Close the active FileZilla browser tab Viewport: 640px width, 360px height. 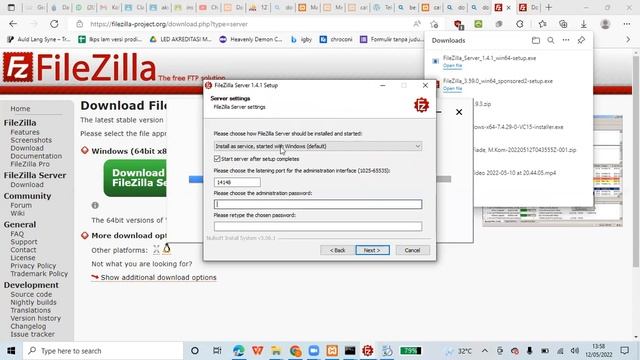click(x=509, y=7)
